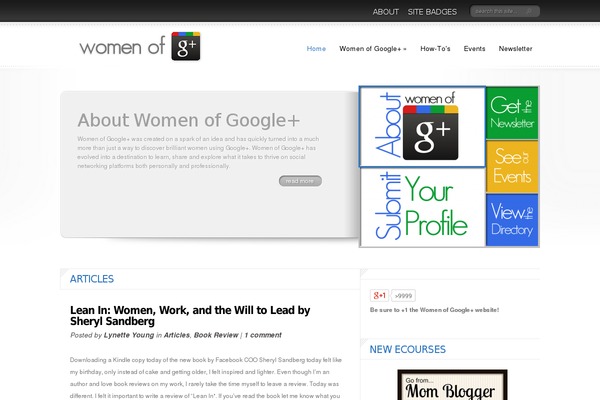Screen dimensions: 600x400
Task: Click the ARTICLES section heading
Action: 92,279
